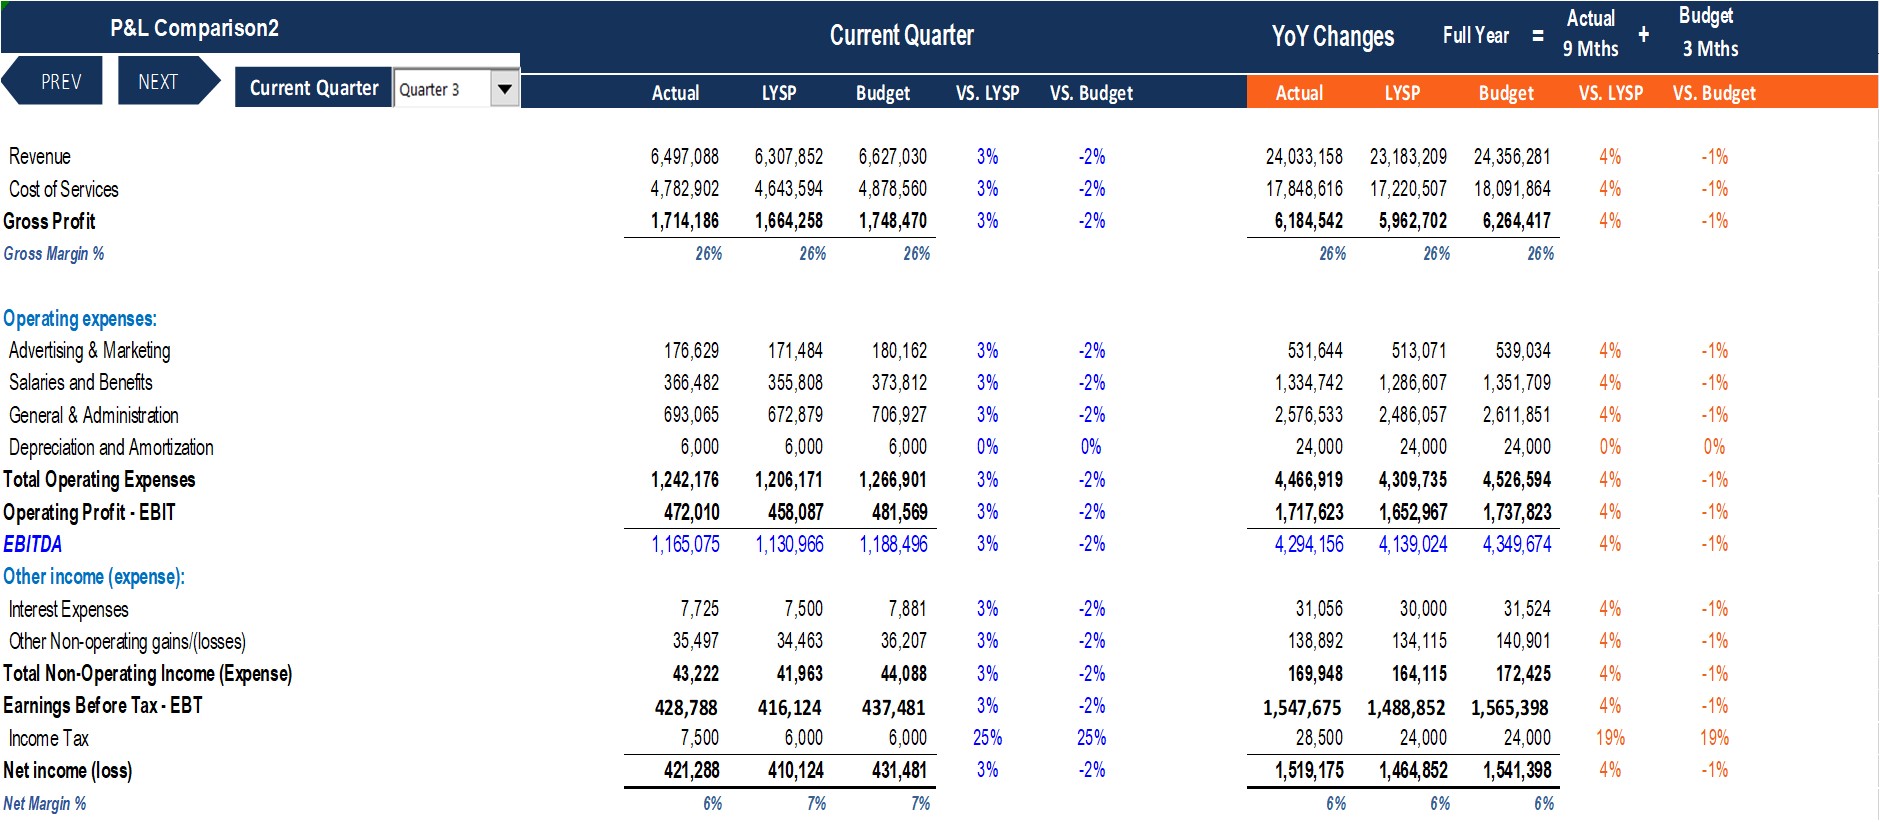Viewport: 1880px width, 822px height.
Task: Click the PREV arrow button
Action: point(52,81)
